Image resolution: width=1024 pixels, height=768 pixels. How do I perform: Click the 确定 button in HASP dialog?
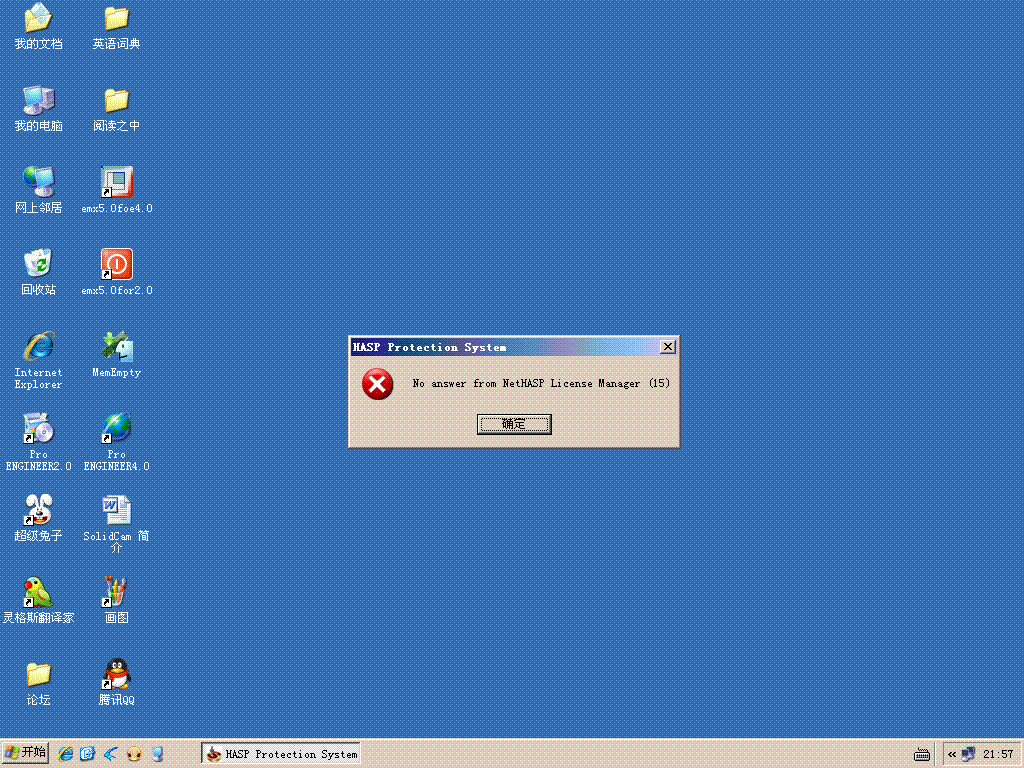(514, 424)
